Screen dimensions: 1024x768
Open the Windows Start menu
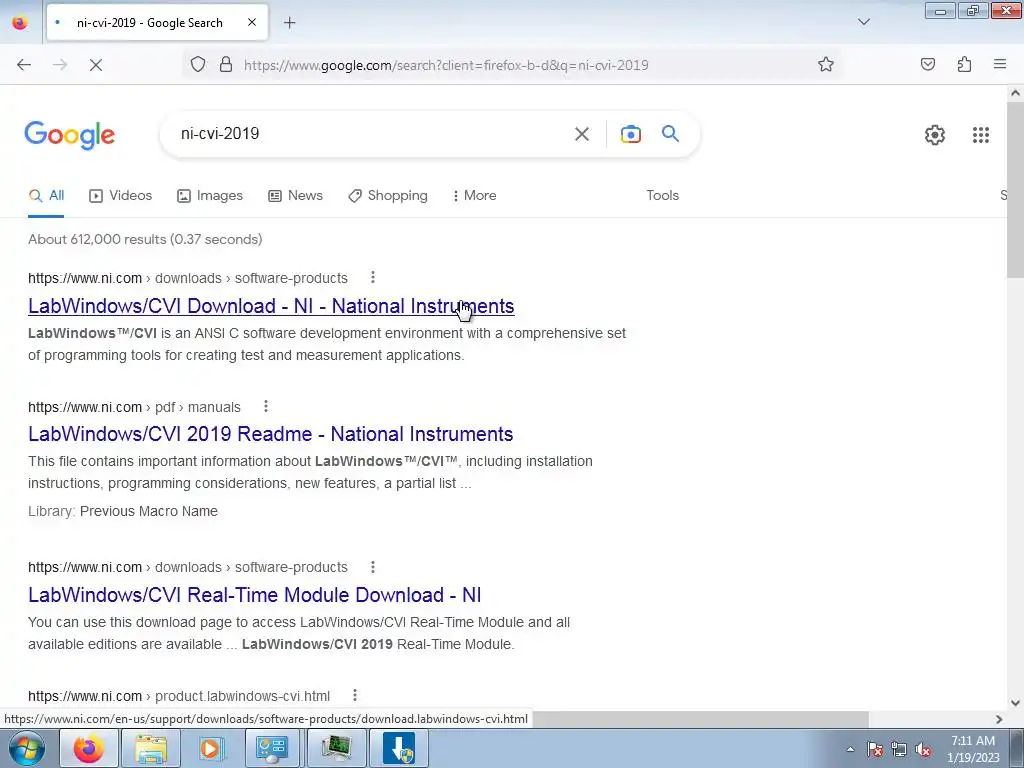27,748
